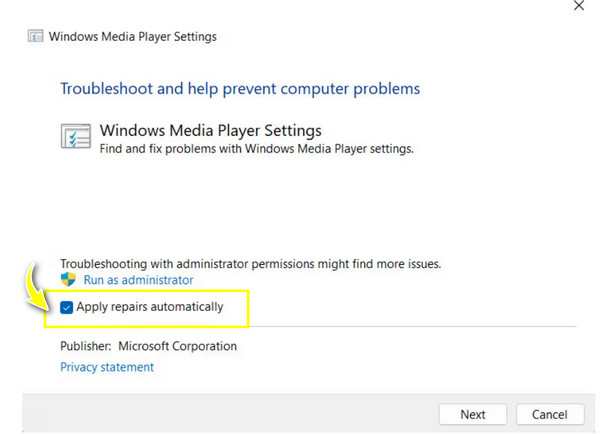
Task: Click the troubleshooter icon in the title bar
Action: (34, 37)
